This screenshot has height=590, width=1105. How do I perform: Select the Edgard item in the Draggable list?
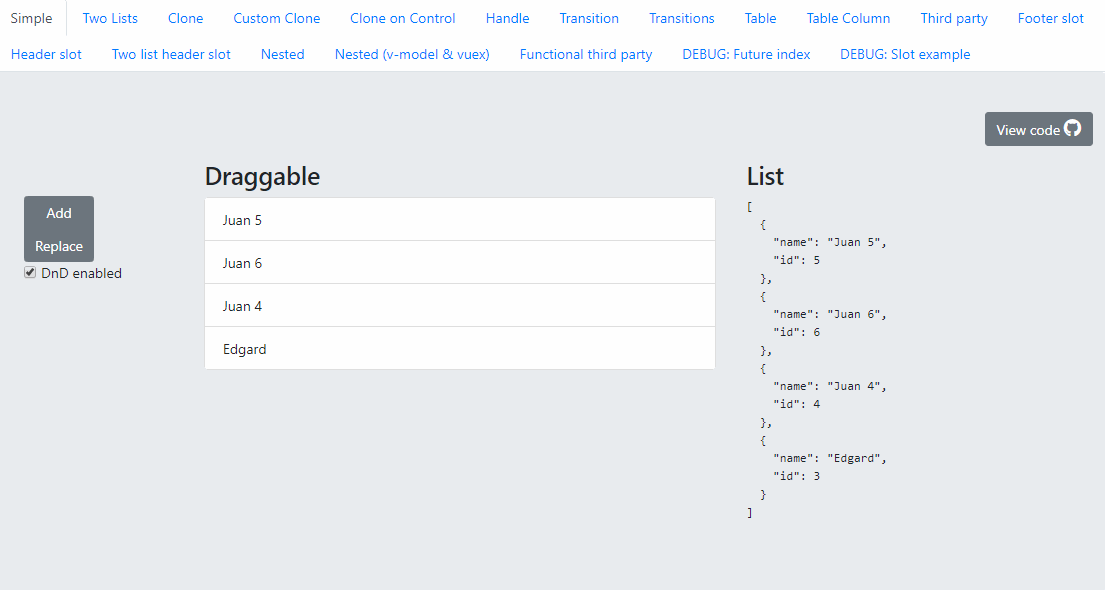[x=459, y=348]
